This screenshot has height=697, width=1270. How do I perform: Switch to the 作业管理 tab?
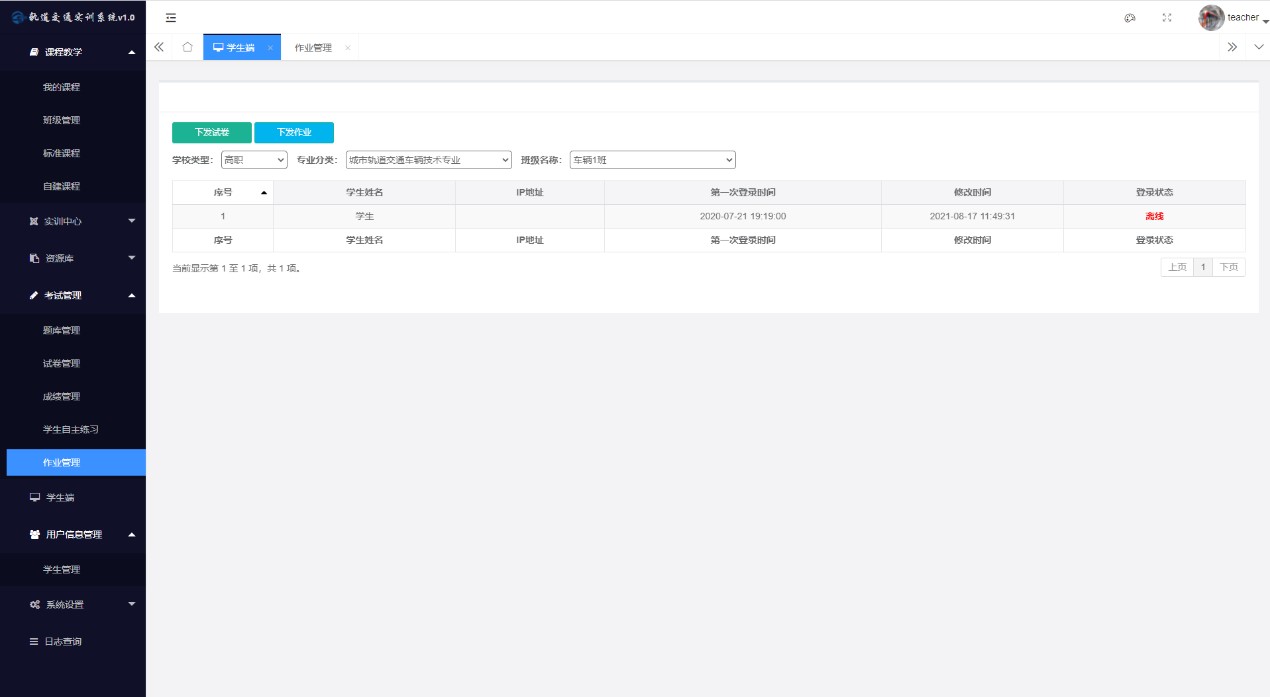(313, 48)
